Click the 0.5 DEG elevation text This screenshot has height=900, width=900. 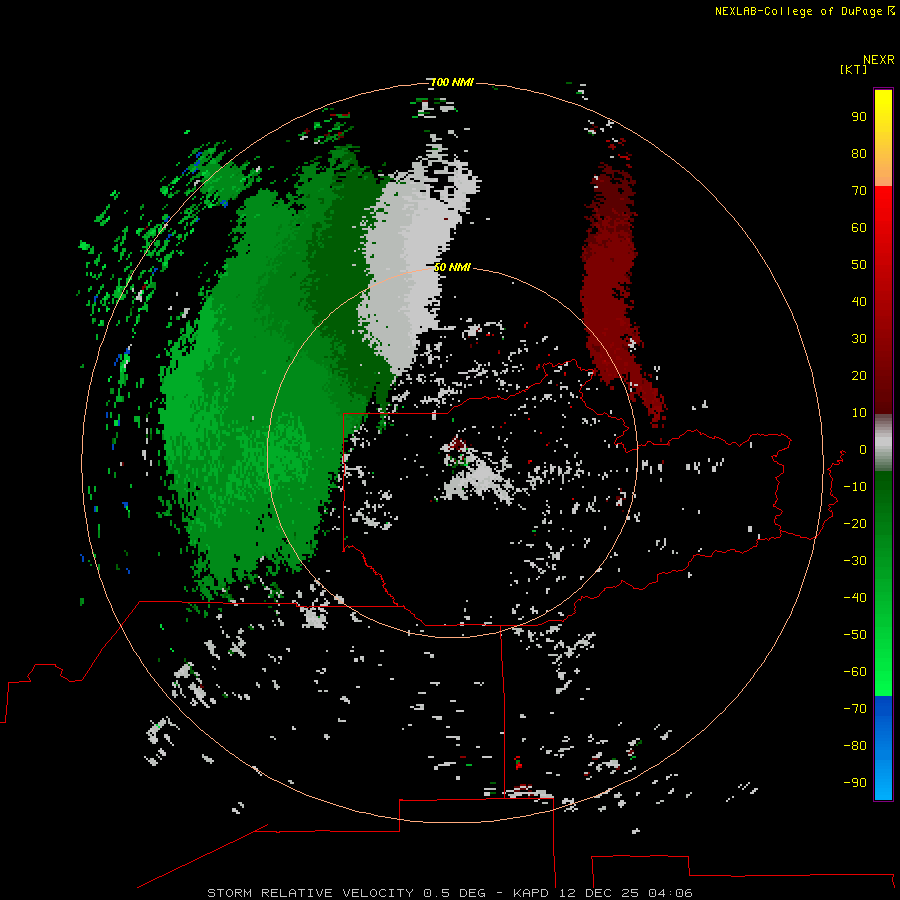click(454, 893)
